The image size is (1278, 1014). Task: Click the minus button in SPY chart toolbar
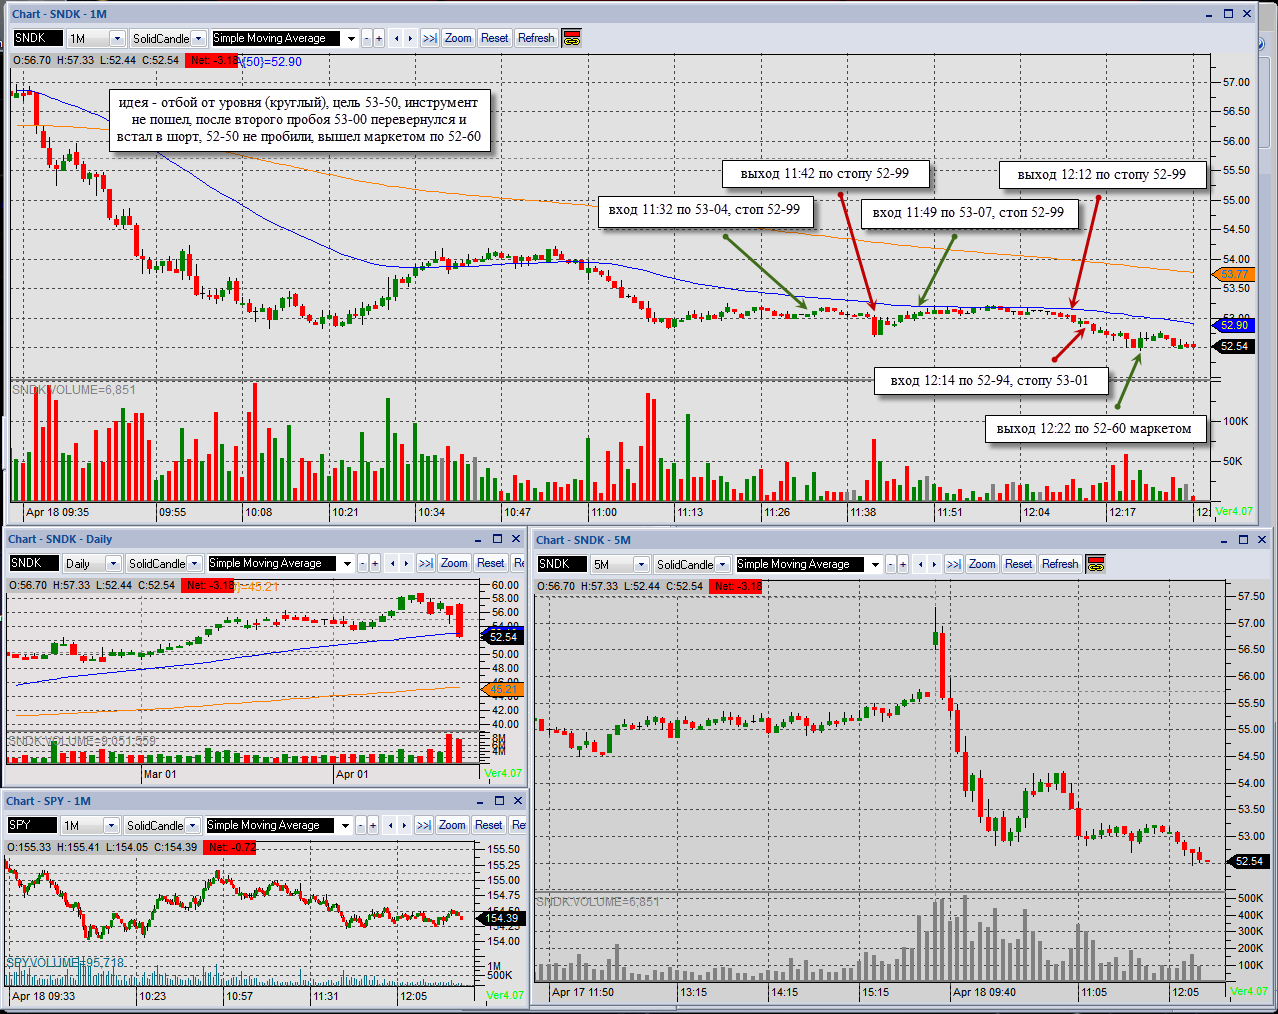(x=361, y=825)
